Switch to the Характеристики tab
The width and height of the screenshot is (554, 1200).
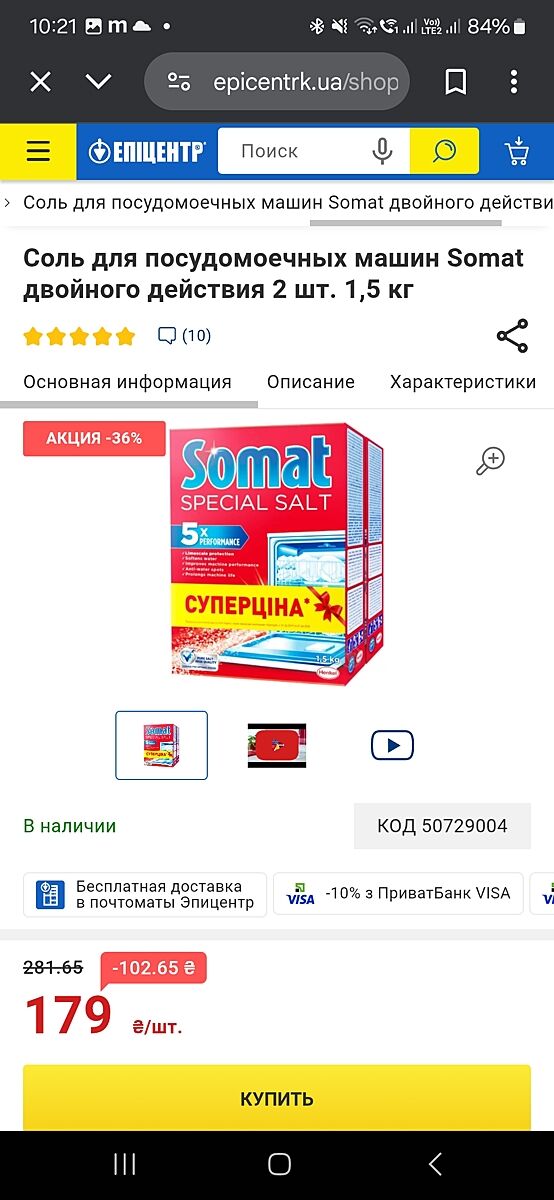pyautogui.click(x=463, y=382)
